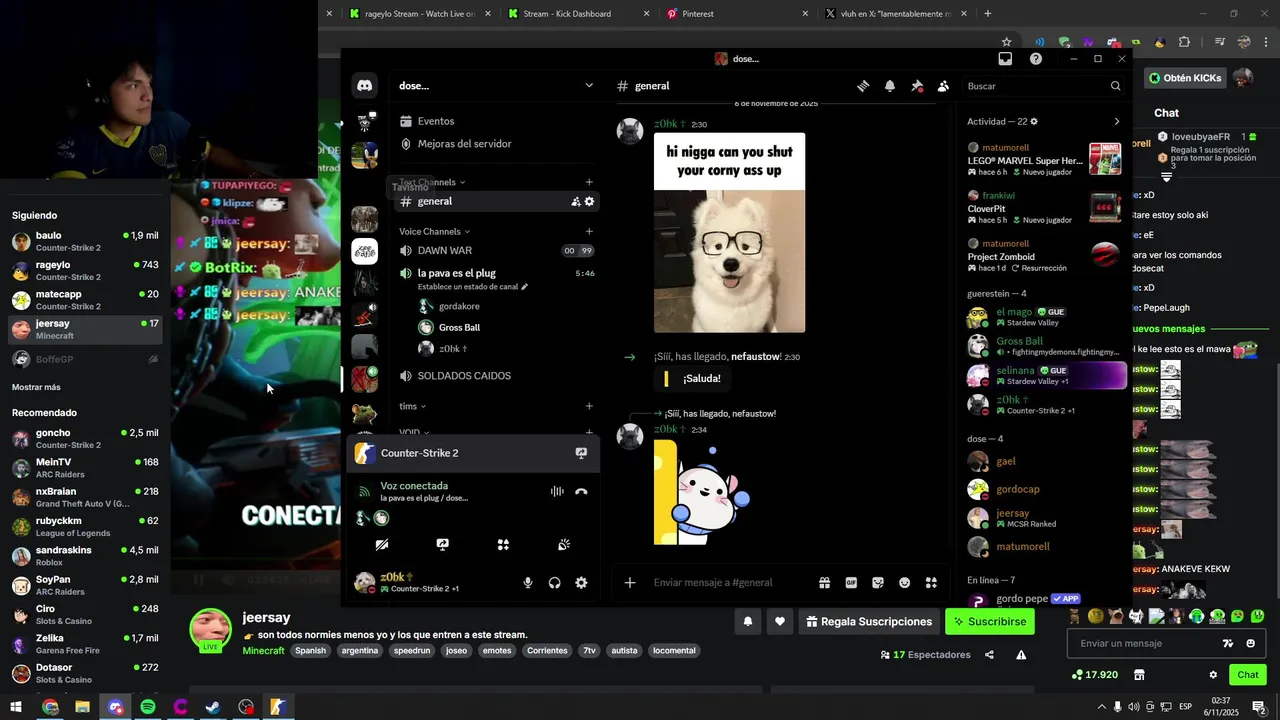Stream Counter-Strike 2 from Discord panel
This screenshot has width=1280, height=720.
(x=581, y=453)
